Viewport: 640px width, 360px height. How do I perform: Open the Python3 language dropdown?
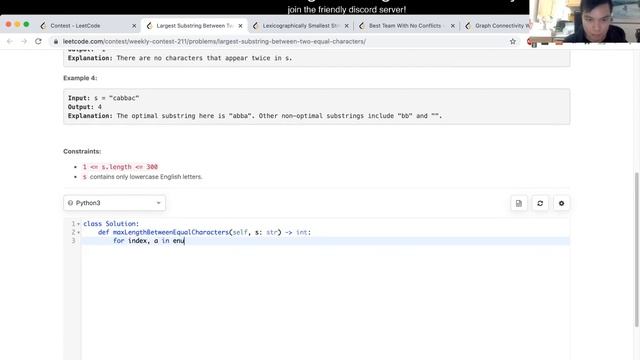[114, 203]
